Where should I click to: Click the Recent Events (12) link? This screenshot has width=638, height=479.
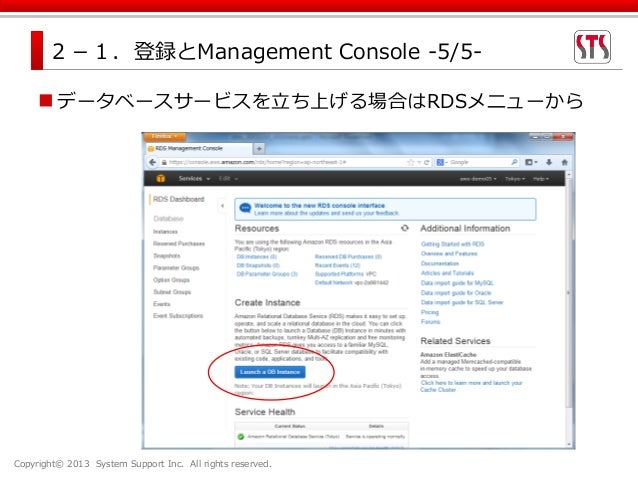point(337,265)
